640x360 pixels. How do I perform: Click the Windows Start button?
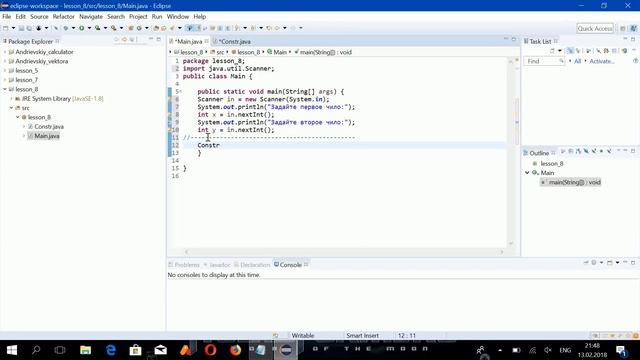tap(12, 350)
